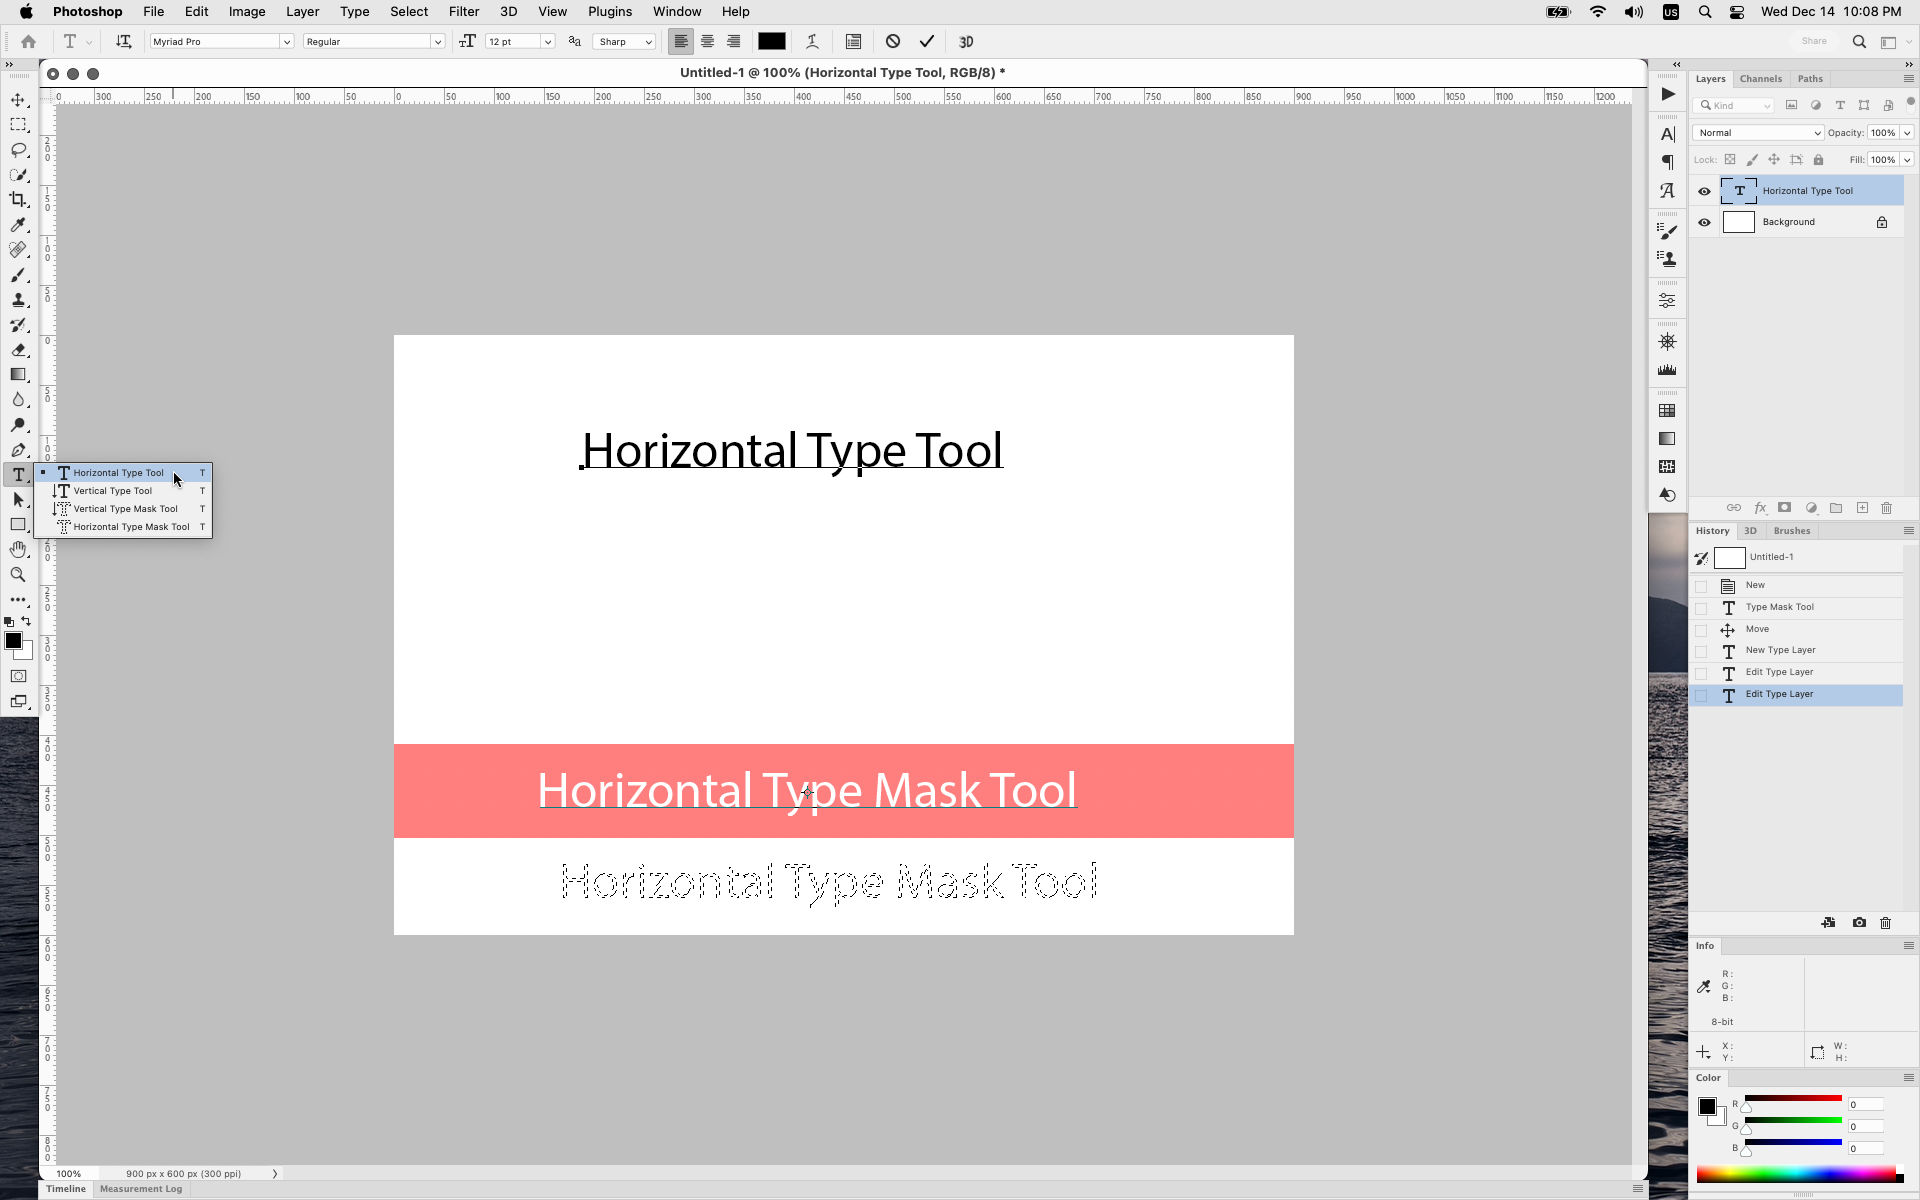Switch to the Channels tab

pos(1761,78)
